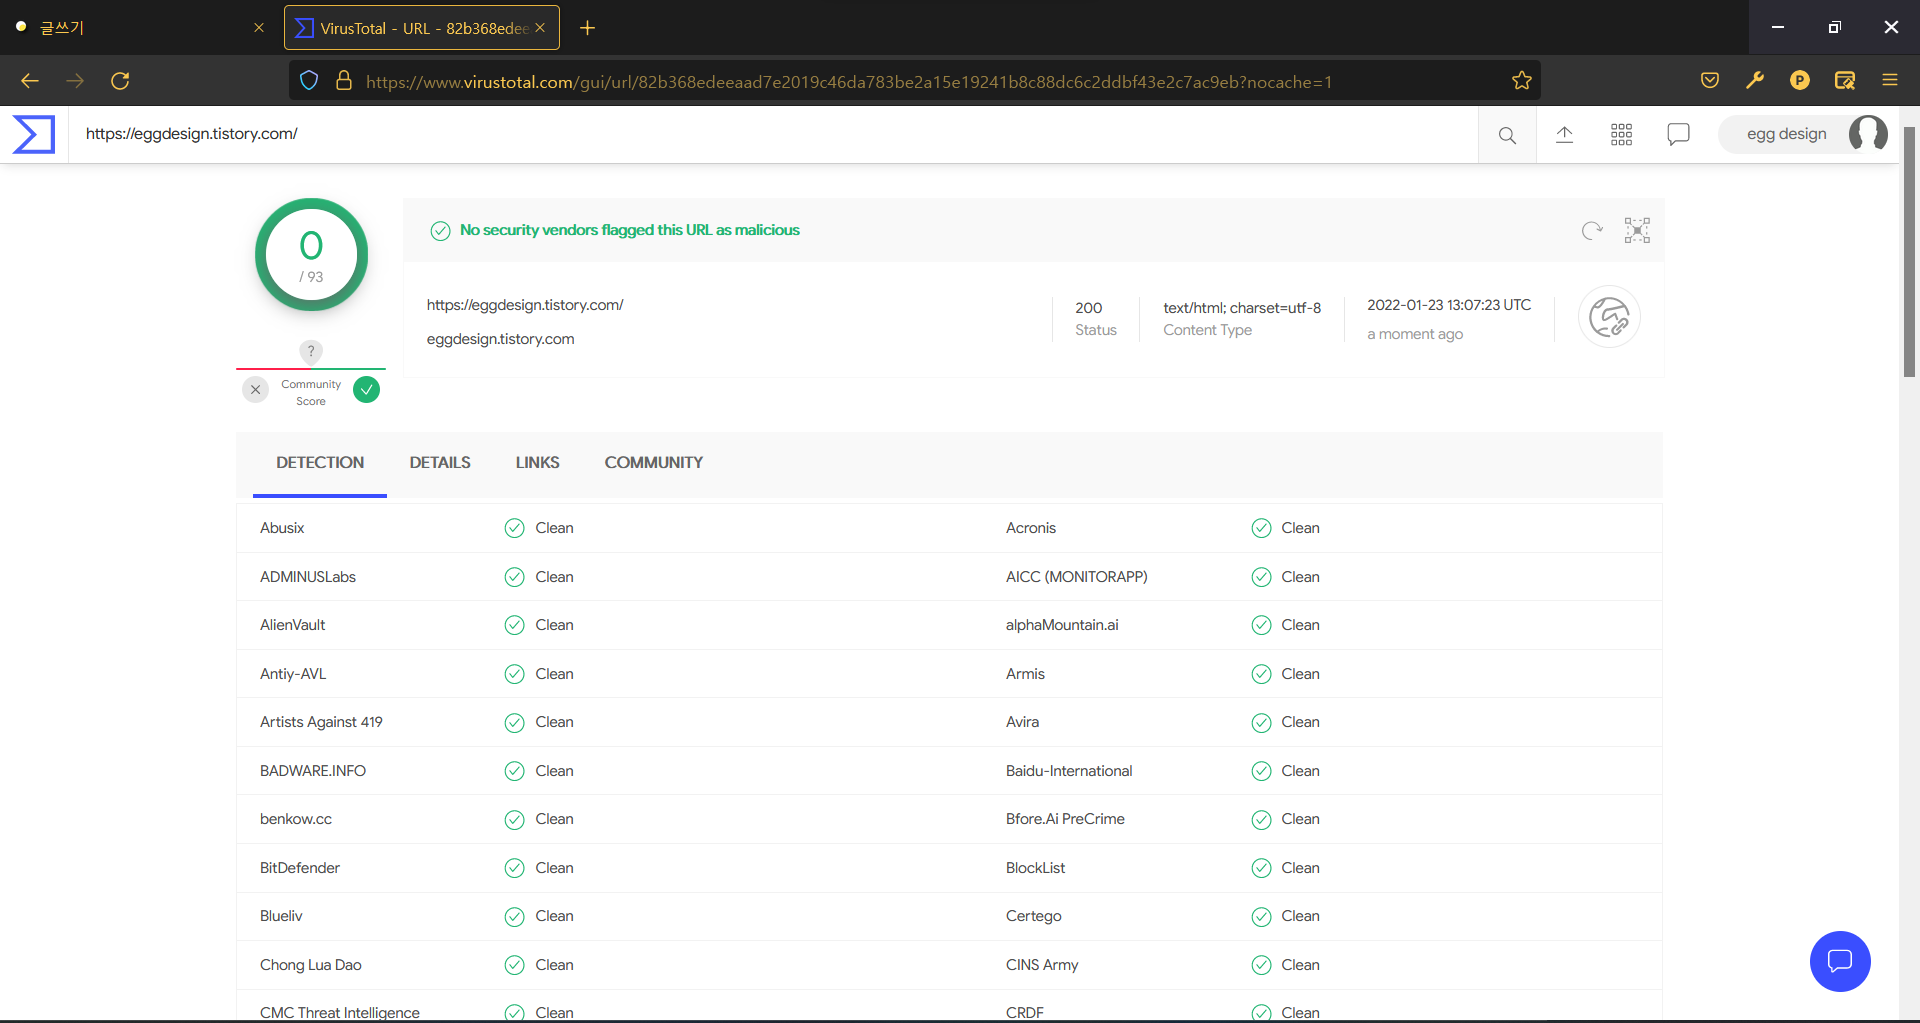The image size is (1920, 1023).
Task: Click the vertical page scrollbar
Action: point(1909,252)
